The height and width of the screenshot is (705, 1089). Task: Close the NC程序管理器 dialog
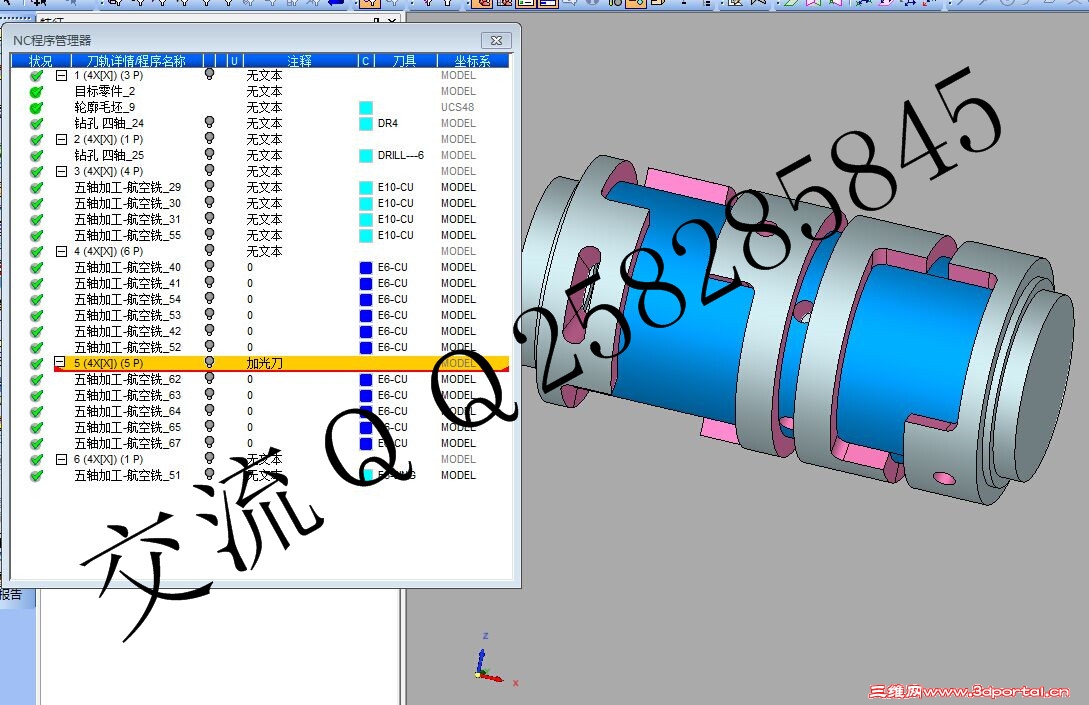(496, 40)
